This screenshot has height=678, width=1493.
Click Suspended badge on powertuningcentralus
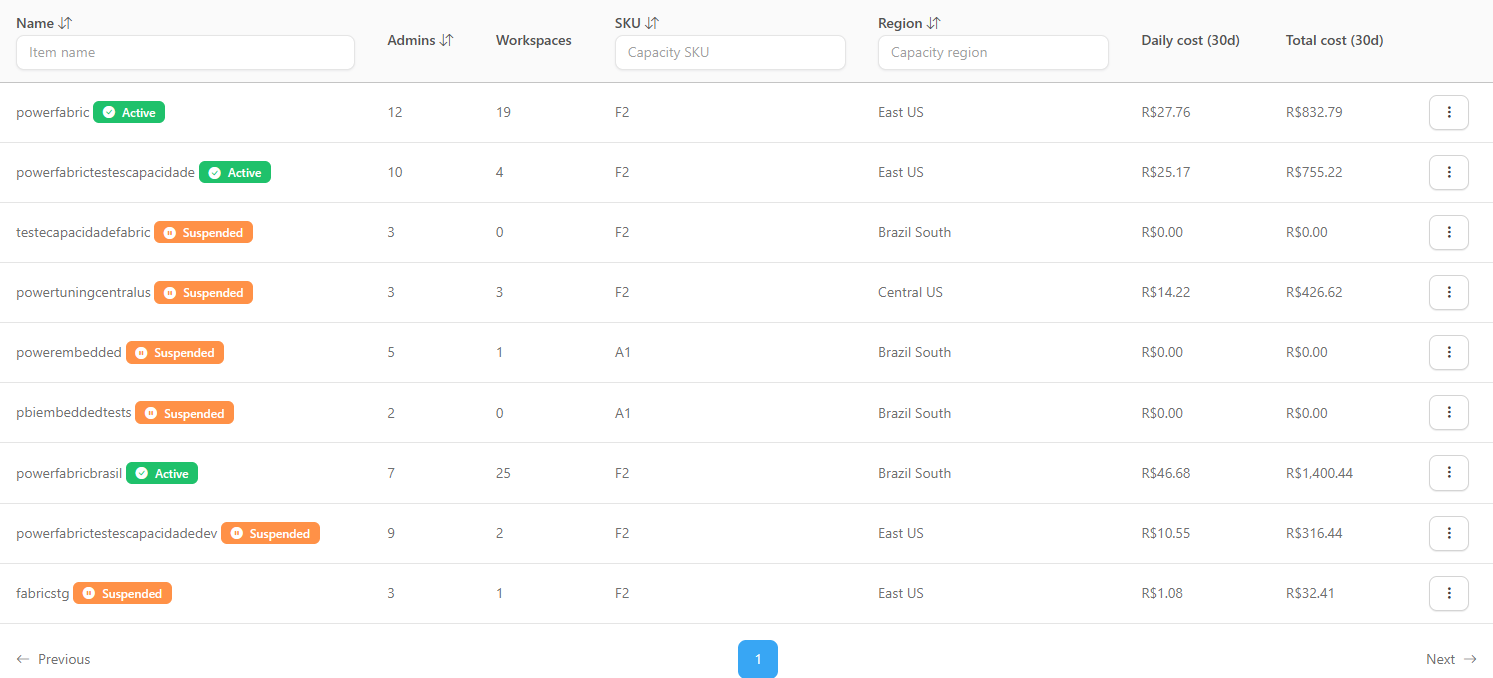204,292
